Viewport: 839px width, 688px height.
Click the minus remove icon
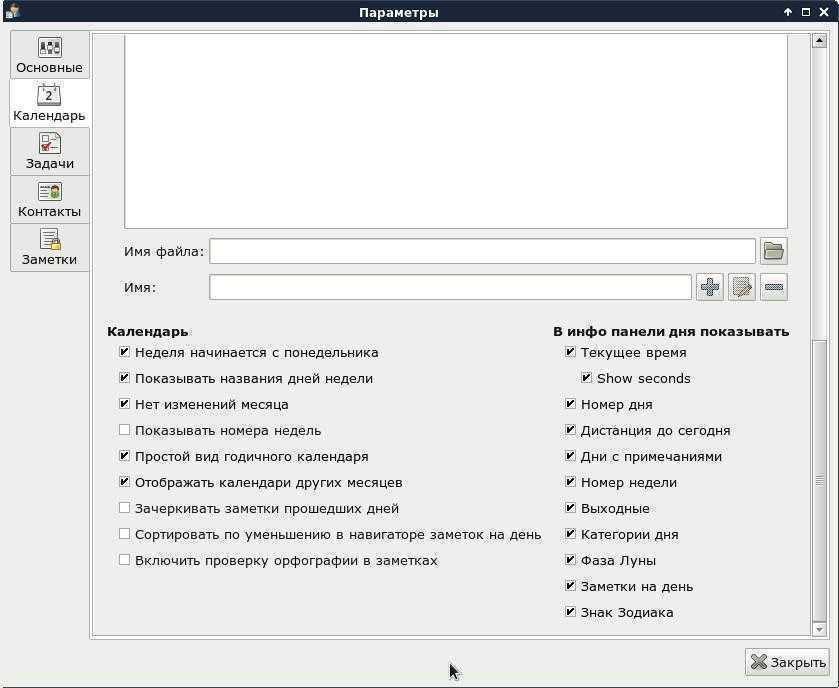774,287
